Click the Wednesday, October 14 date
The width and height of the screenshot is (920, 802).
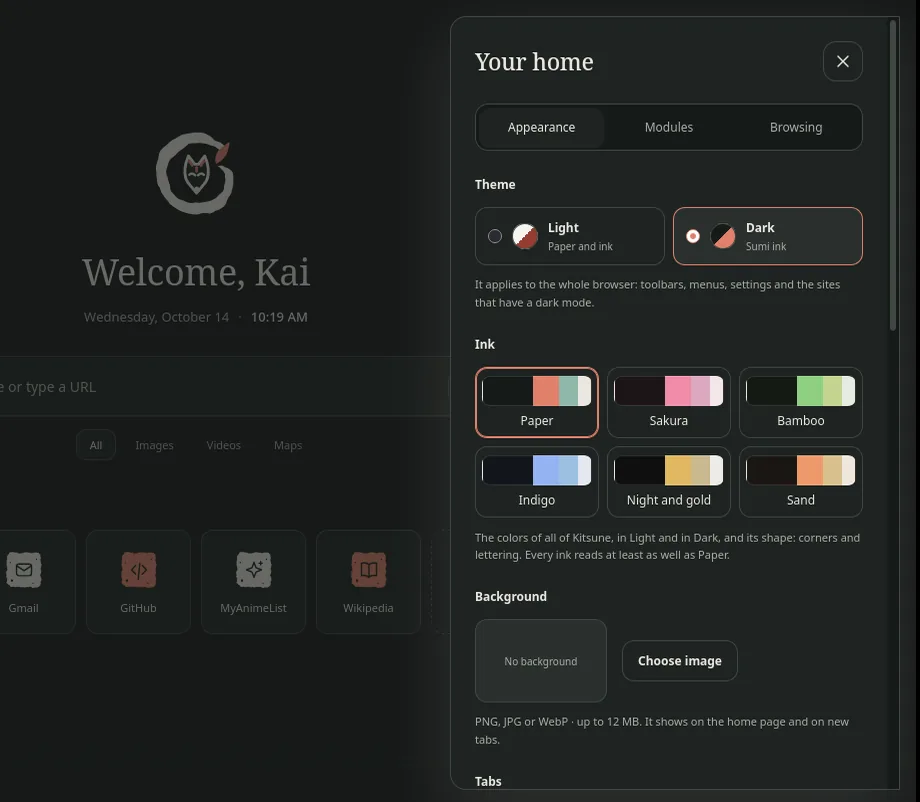pyautogui.click(x=156, y=317)
